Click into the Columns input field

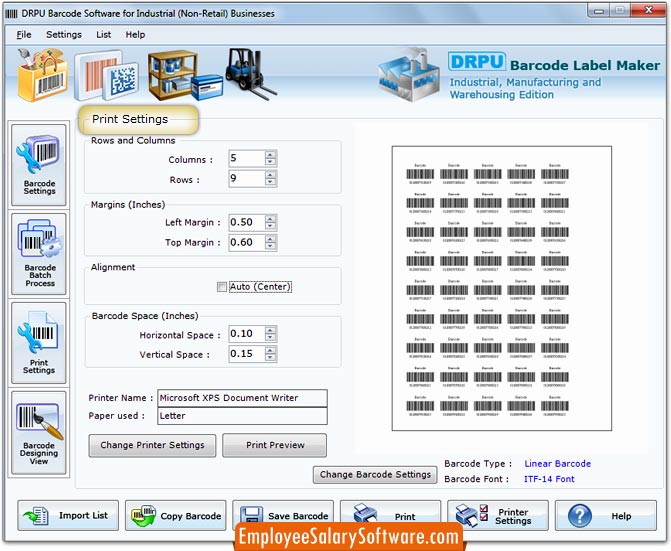tap(247, 158)
